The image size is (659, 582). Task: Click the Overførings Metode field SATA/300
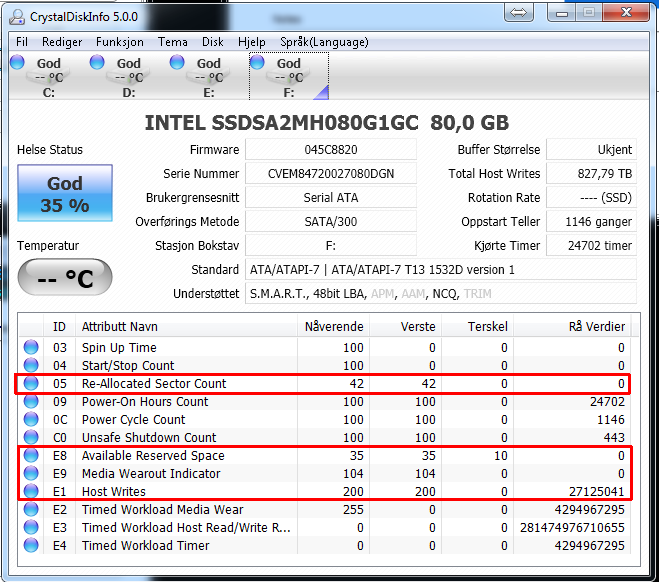click(x=331, y=221)
